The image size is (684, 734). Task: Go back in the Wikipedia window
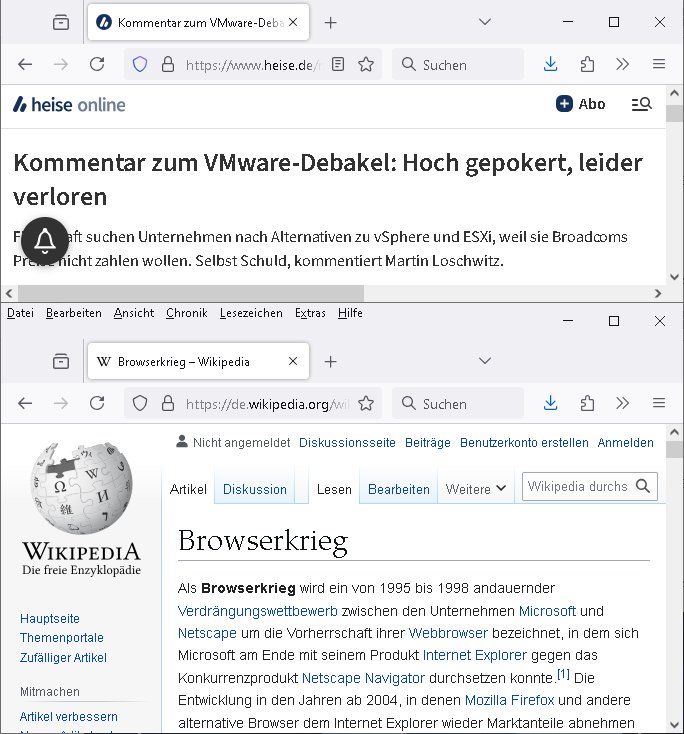pos(25,403)
